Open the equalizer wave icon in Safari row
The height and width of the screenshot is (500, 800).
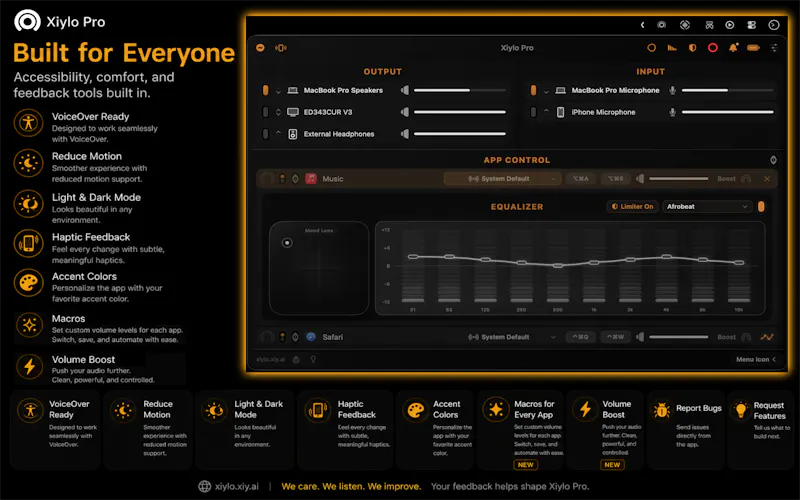(x=767, y=337)
